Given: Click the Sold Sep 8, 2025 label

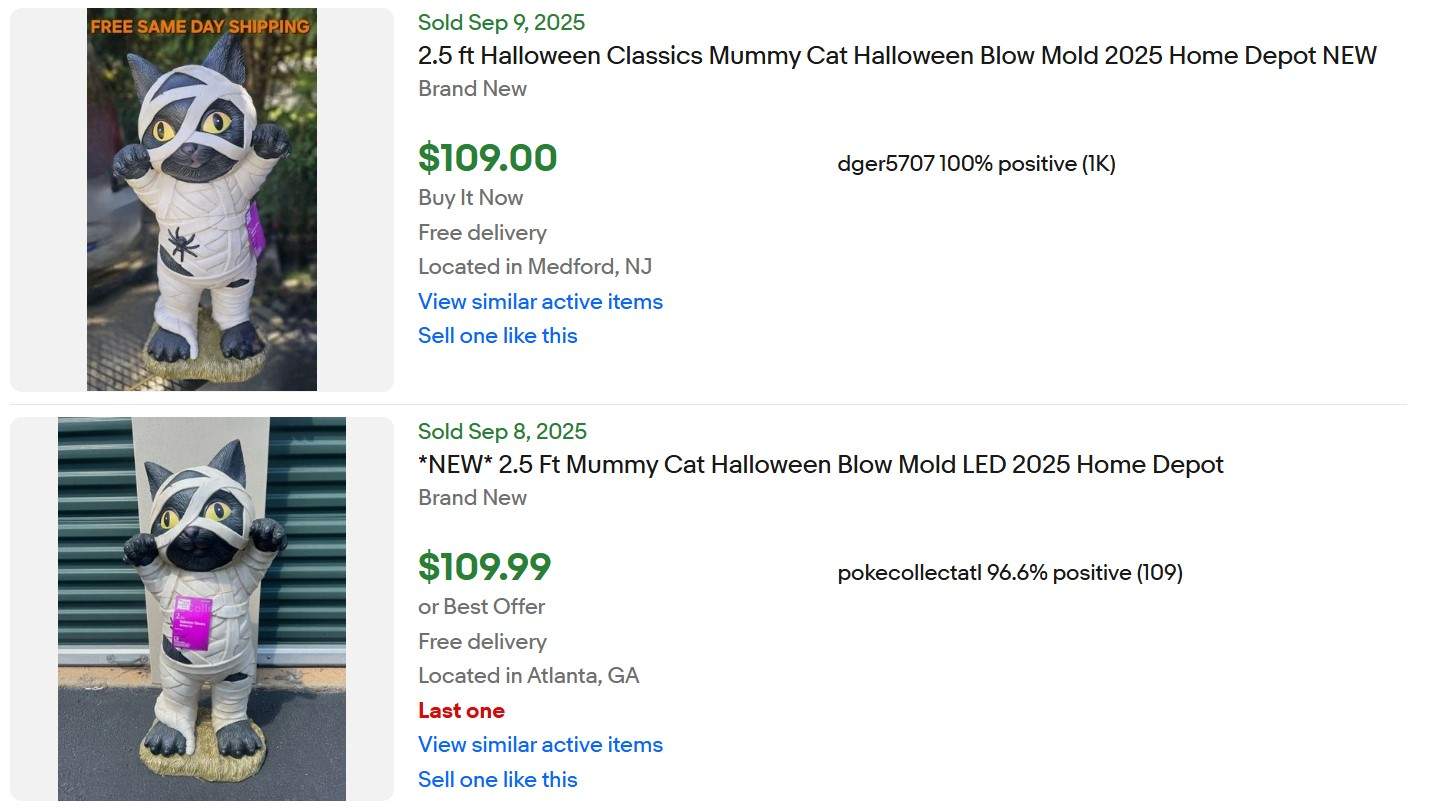Looking at the screenshot, I should [501, 431].
